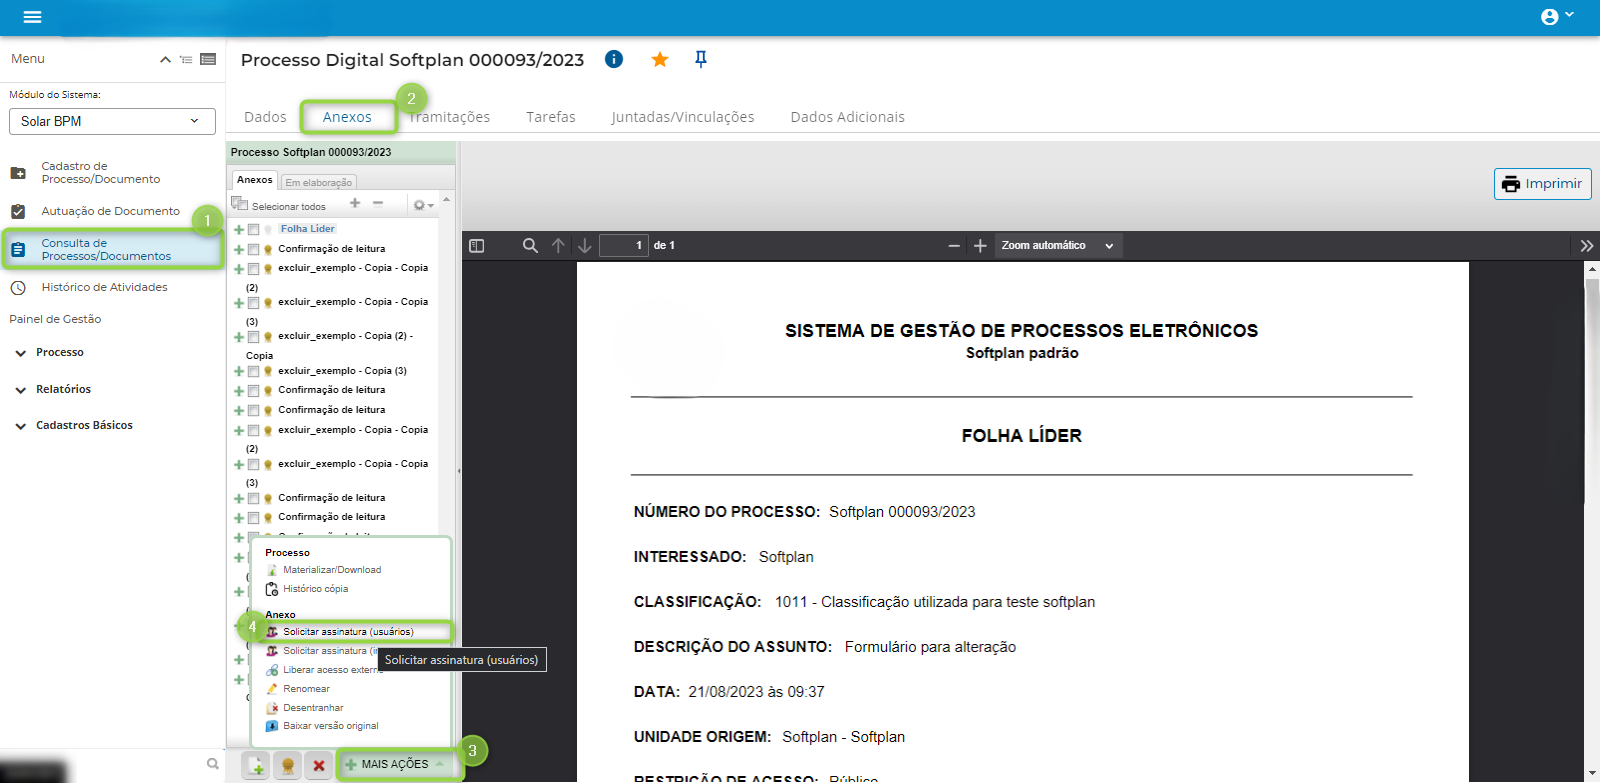Open the hamburger main menu

(32, 17)
